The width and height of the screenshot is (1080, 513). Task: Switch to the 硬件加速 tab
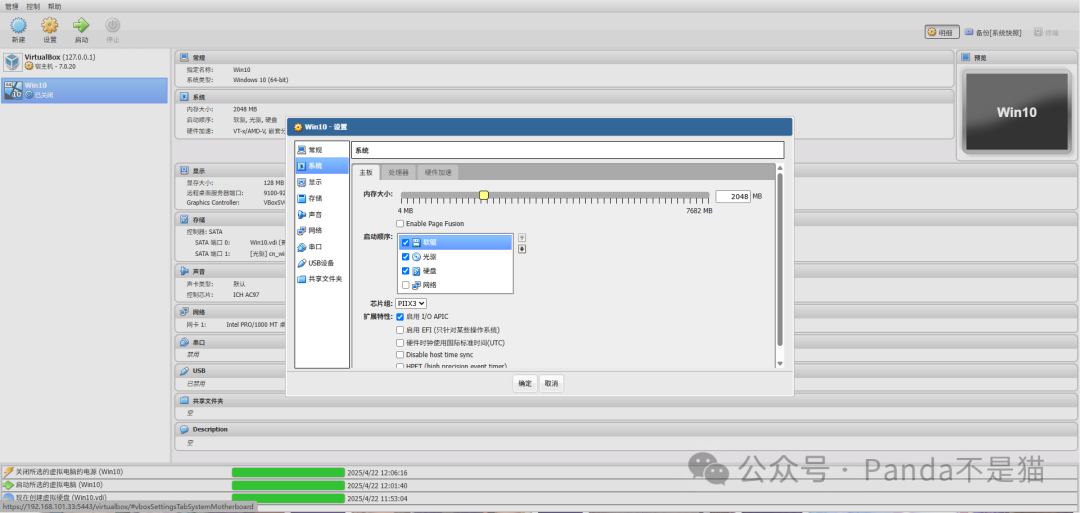point(437,172)
